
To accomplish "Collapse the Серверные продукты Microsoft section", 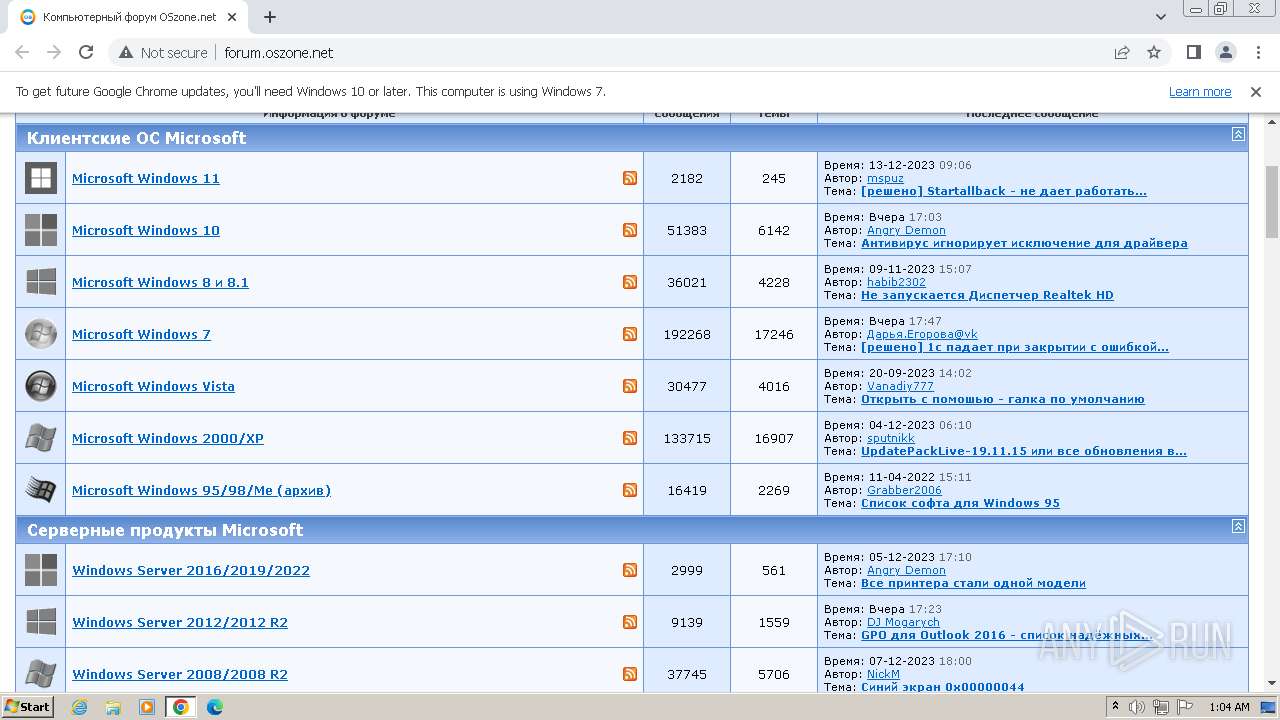I will click(x=1238, y=526).
